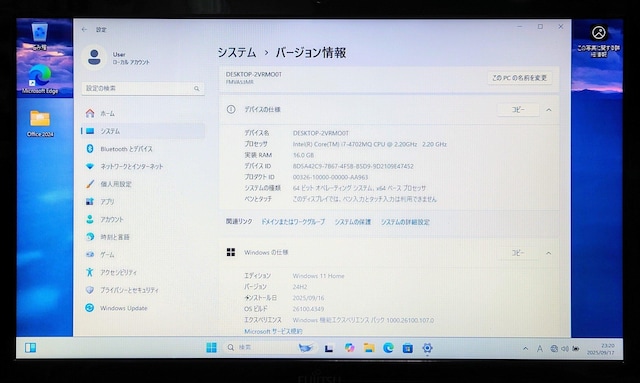
Task: Click the Windows logo icon beside Windows の仕様
Action: pyautogui.click(x=231, y=252)
